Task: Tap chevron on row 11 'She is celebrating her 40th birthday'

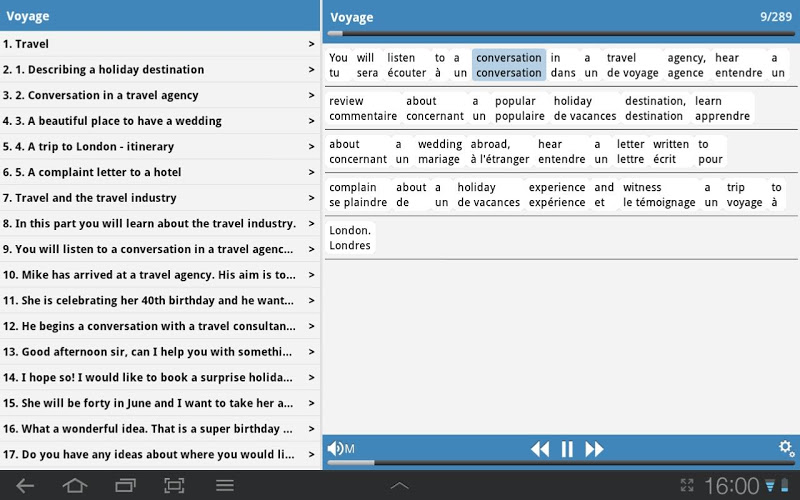Action: coord(311,301)
